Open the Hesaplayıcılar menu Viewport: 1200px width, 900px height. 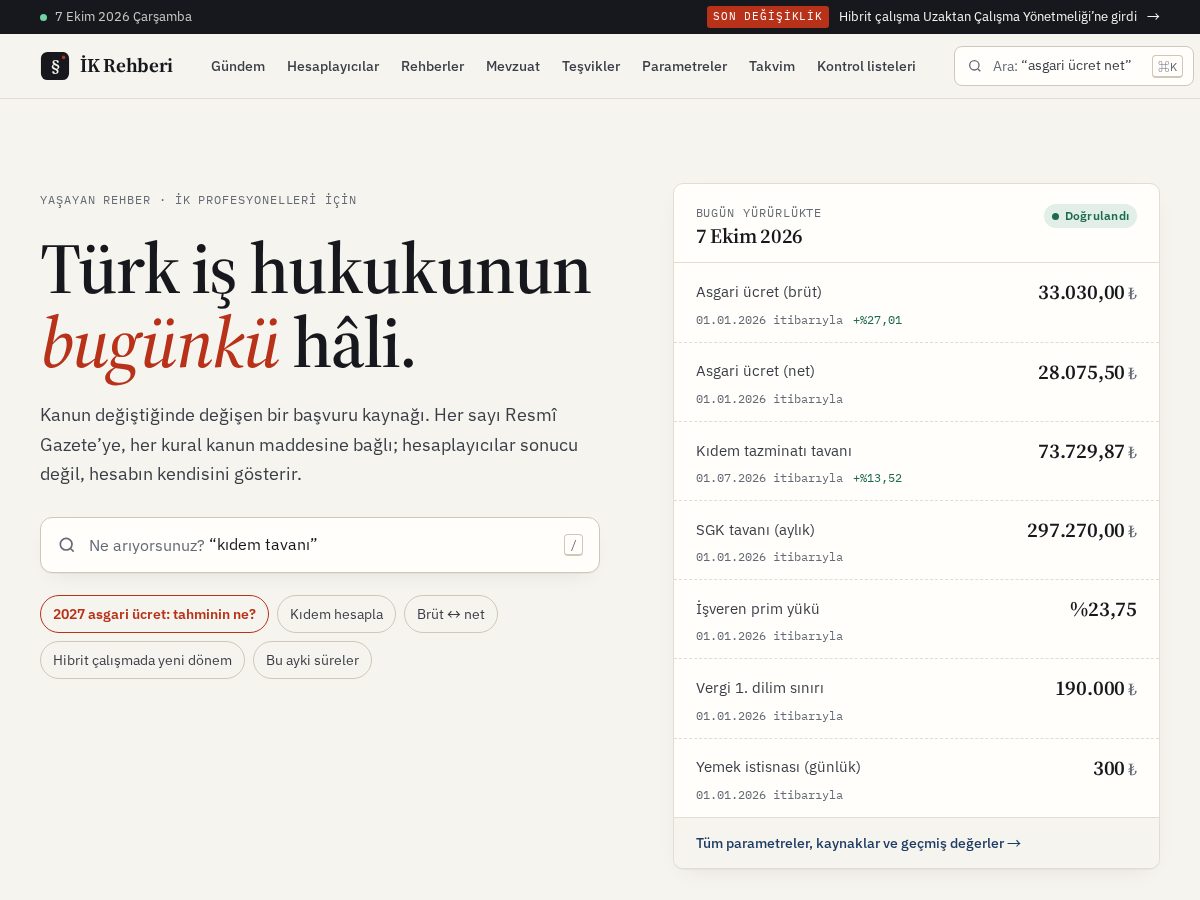coord(333,66)
